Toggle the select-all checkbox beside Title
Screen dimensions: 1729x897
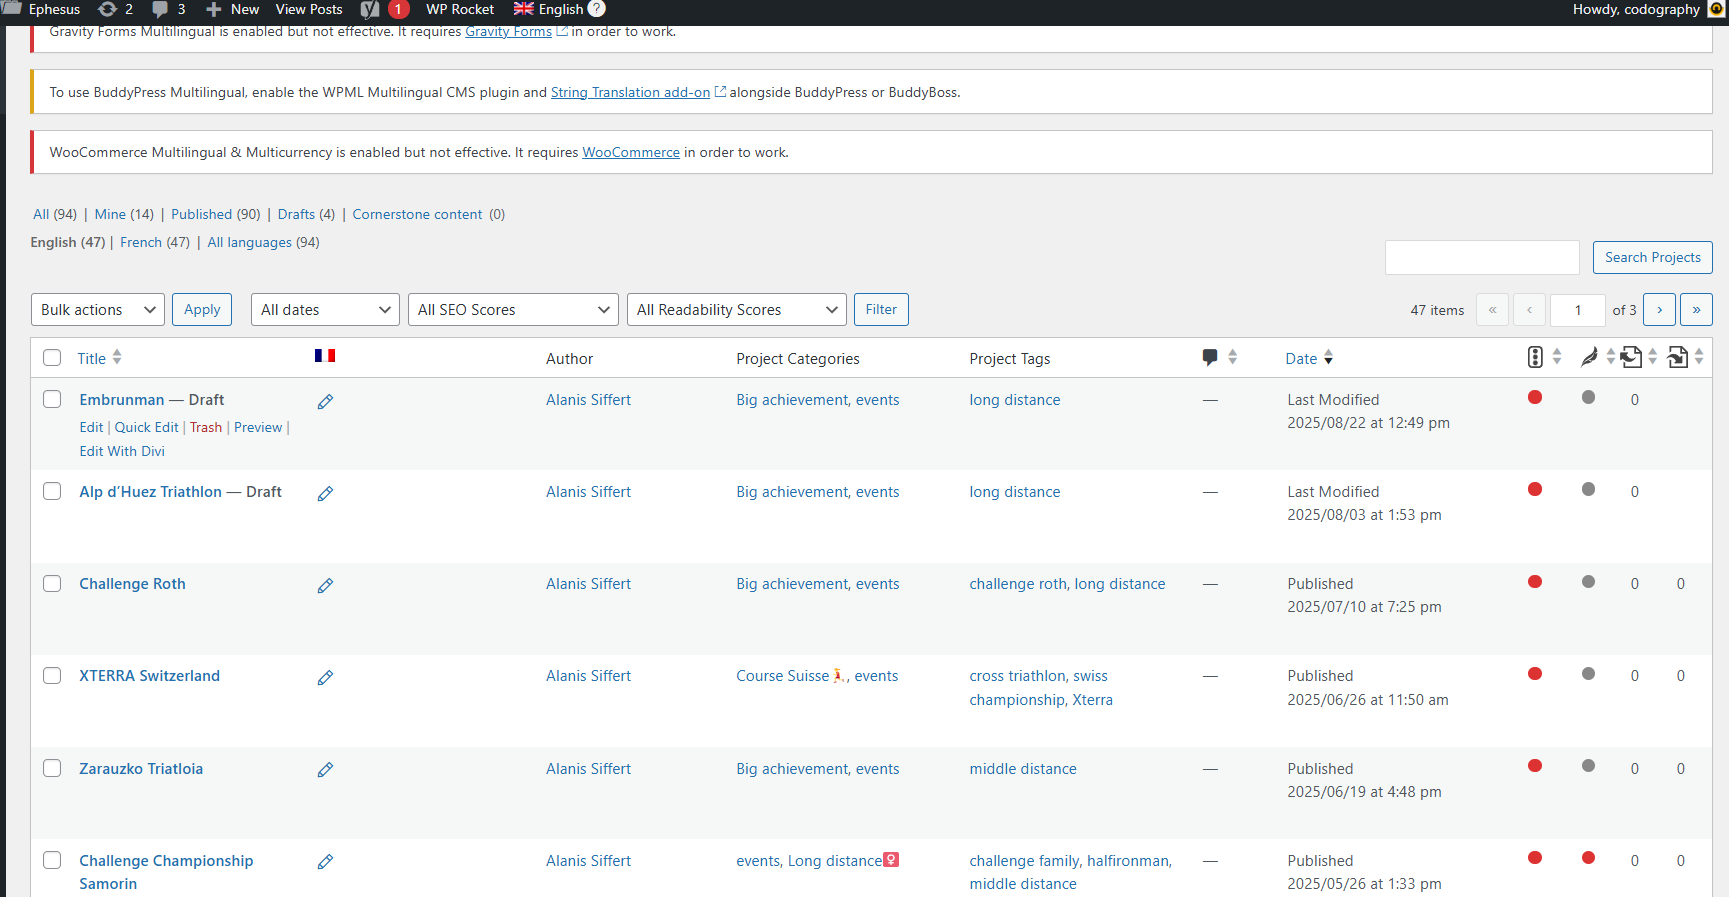click(x=52, y=358)
